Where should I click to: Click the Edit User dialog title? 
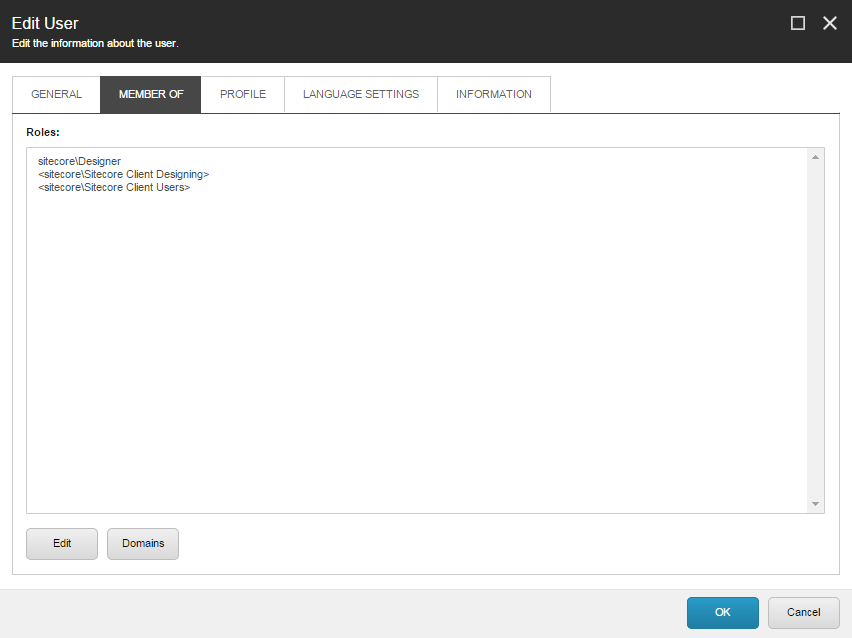(46, 22)
